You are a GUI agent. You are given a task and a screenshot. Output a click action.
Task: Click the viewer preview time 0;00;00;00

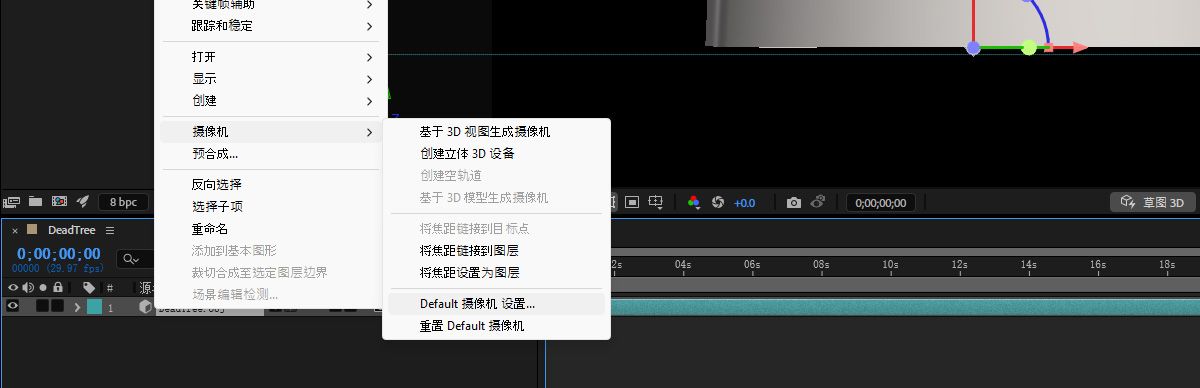point(881,202)
